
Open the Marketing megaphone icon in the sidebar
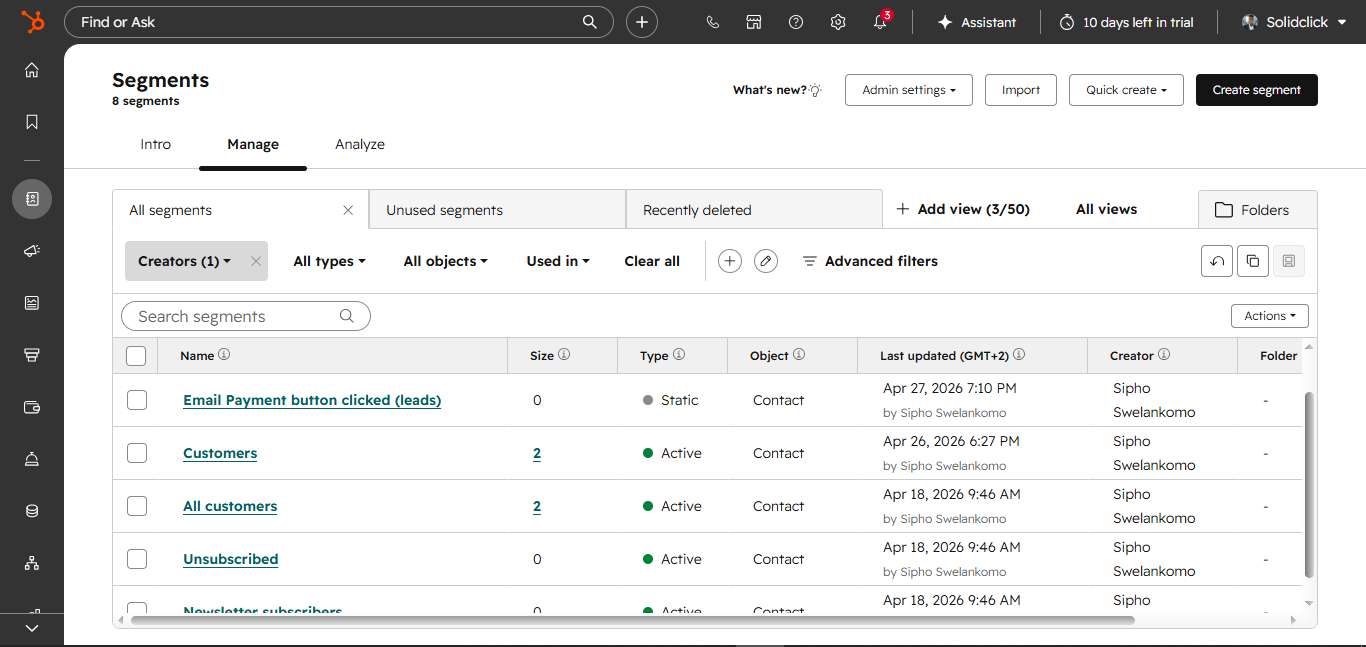(x=32, y=251)
